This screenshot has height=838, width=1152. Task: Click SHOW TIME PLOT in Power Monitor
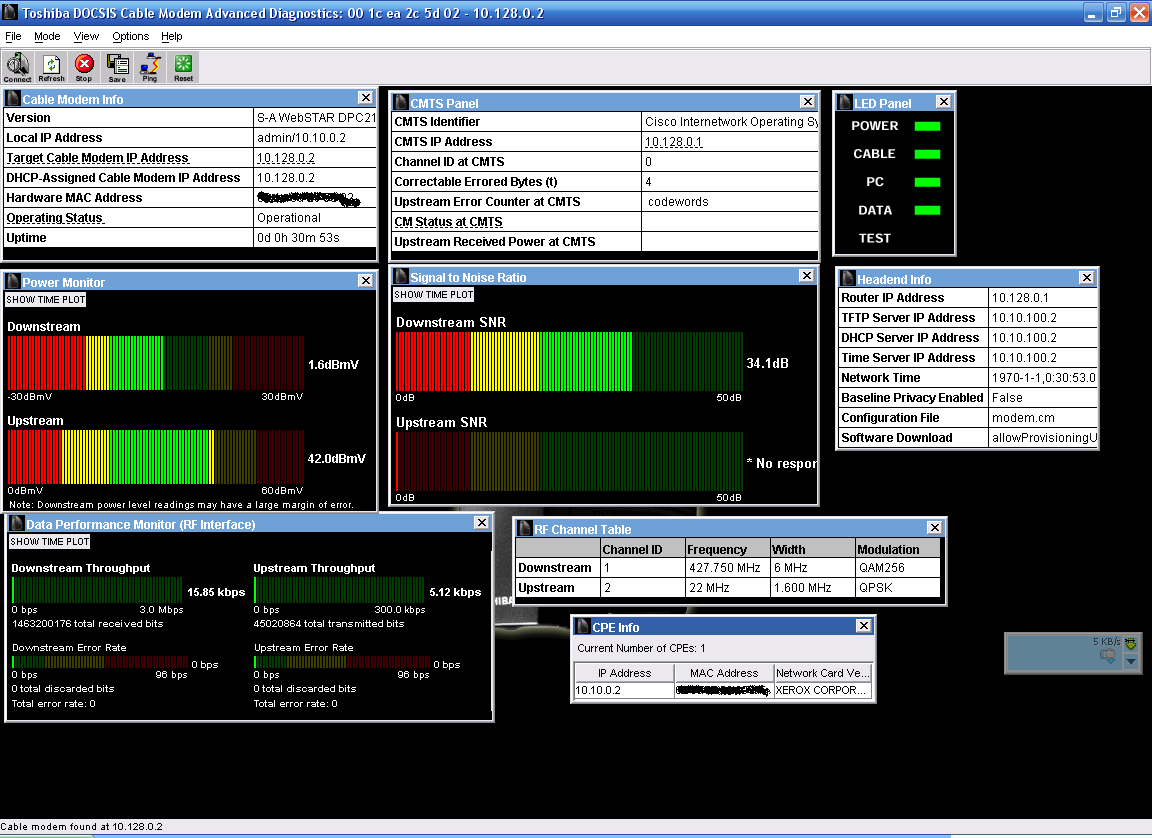pyautogui.click(x=46, y=300)
